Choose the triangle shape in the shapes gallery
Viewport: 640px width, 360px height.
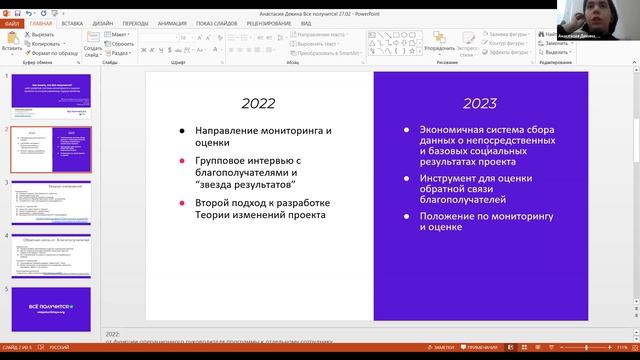click(372, 43)
